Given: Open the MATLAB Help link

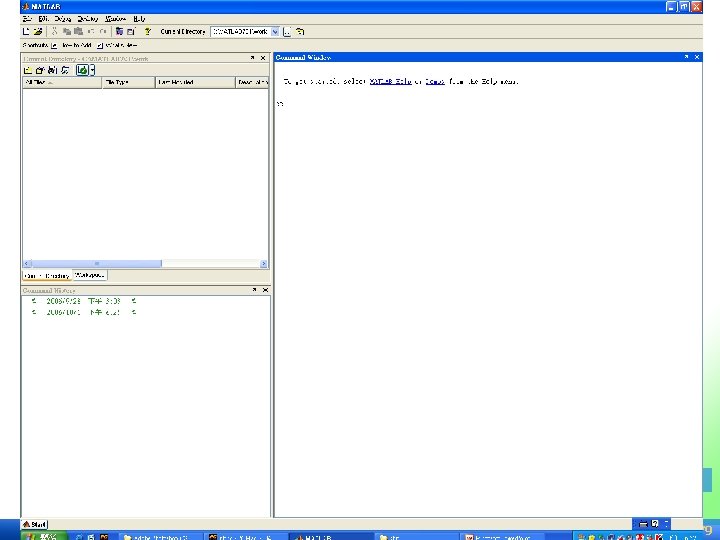Looking at the screenshot, I should coord(390,81).
